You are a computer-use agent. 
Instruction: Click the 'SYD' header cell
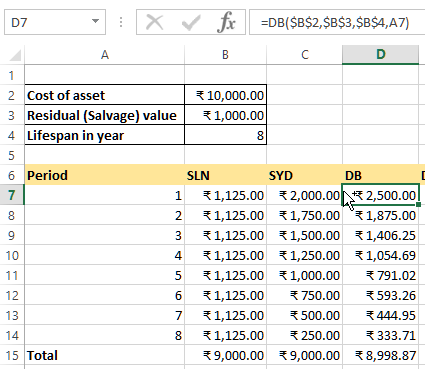click(x=304, y=175)
